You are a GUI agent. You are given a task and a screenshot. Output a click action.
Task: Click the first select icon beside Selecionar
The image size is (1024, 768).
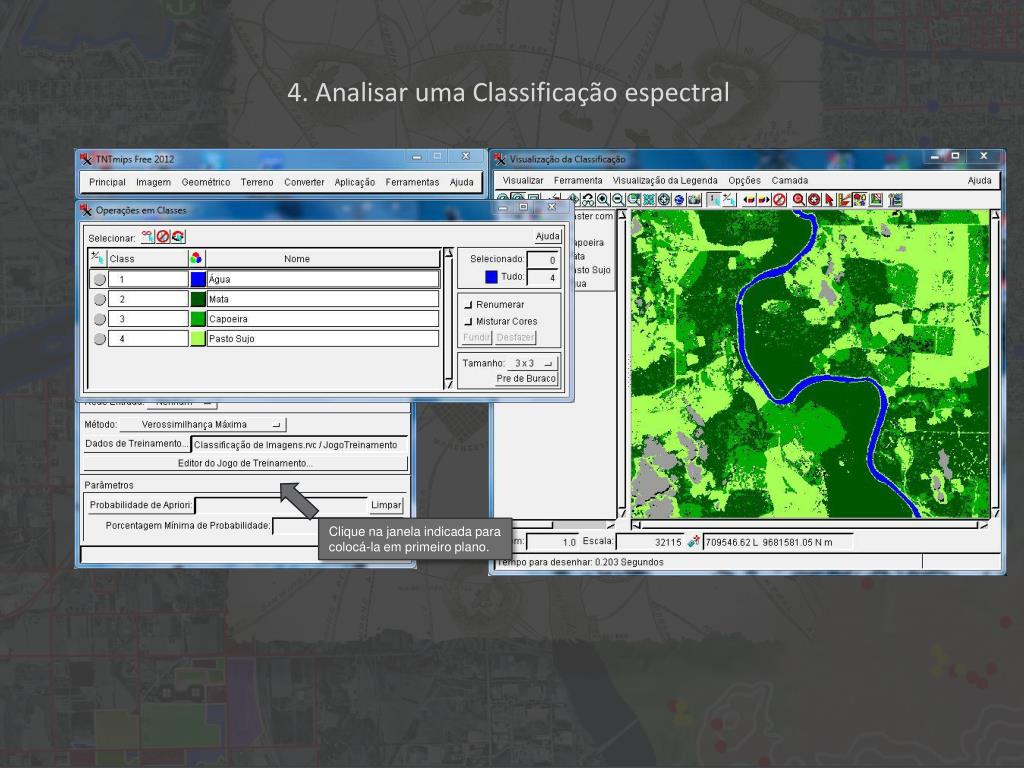pyautogui.click(x=148, y=236)
